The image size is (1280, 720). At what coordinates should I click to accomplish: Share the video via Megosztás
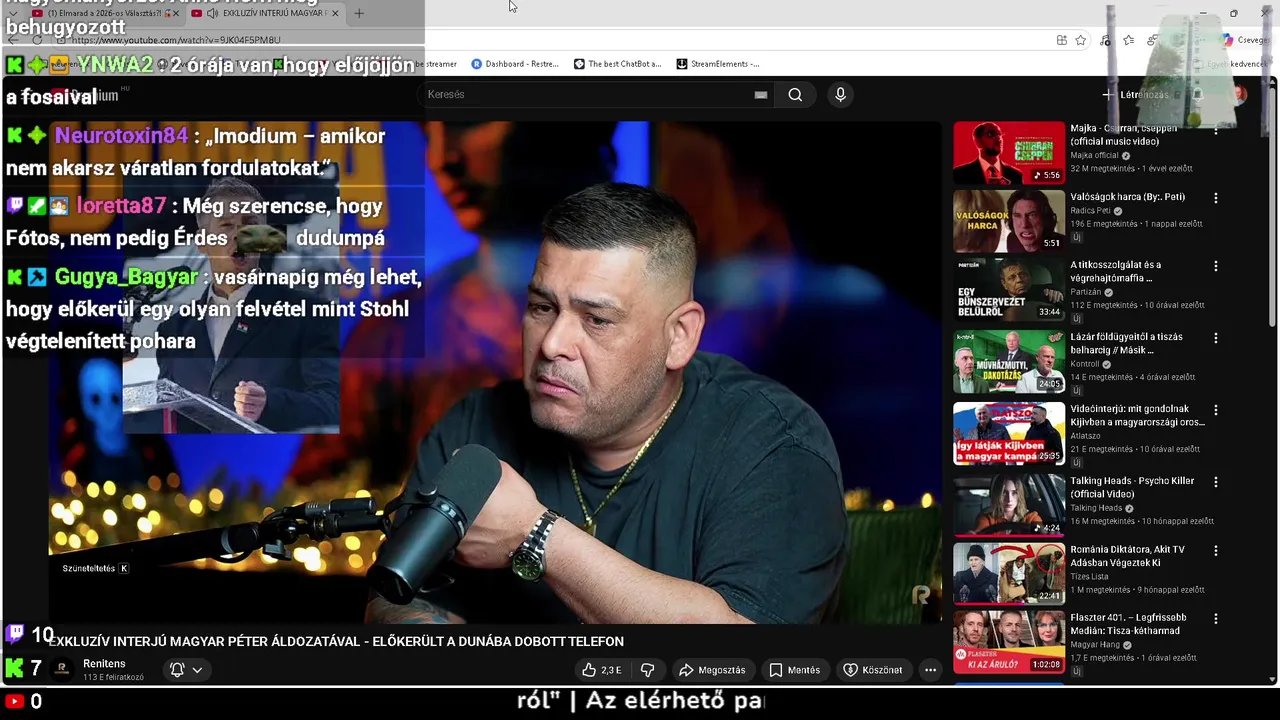(x=712, y=670)
